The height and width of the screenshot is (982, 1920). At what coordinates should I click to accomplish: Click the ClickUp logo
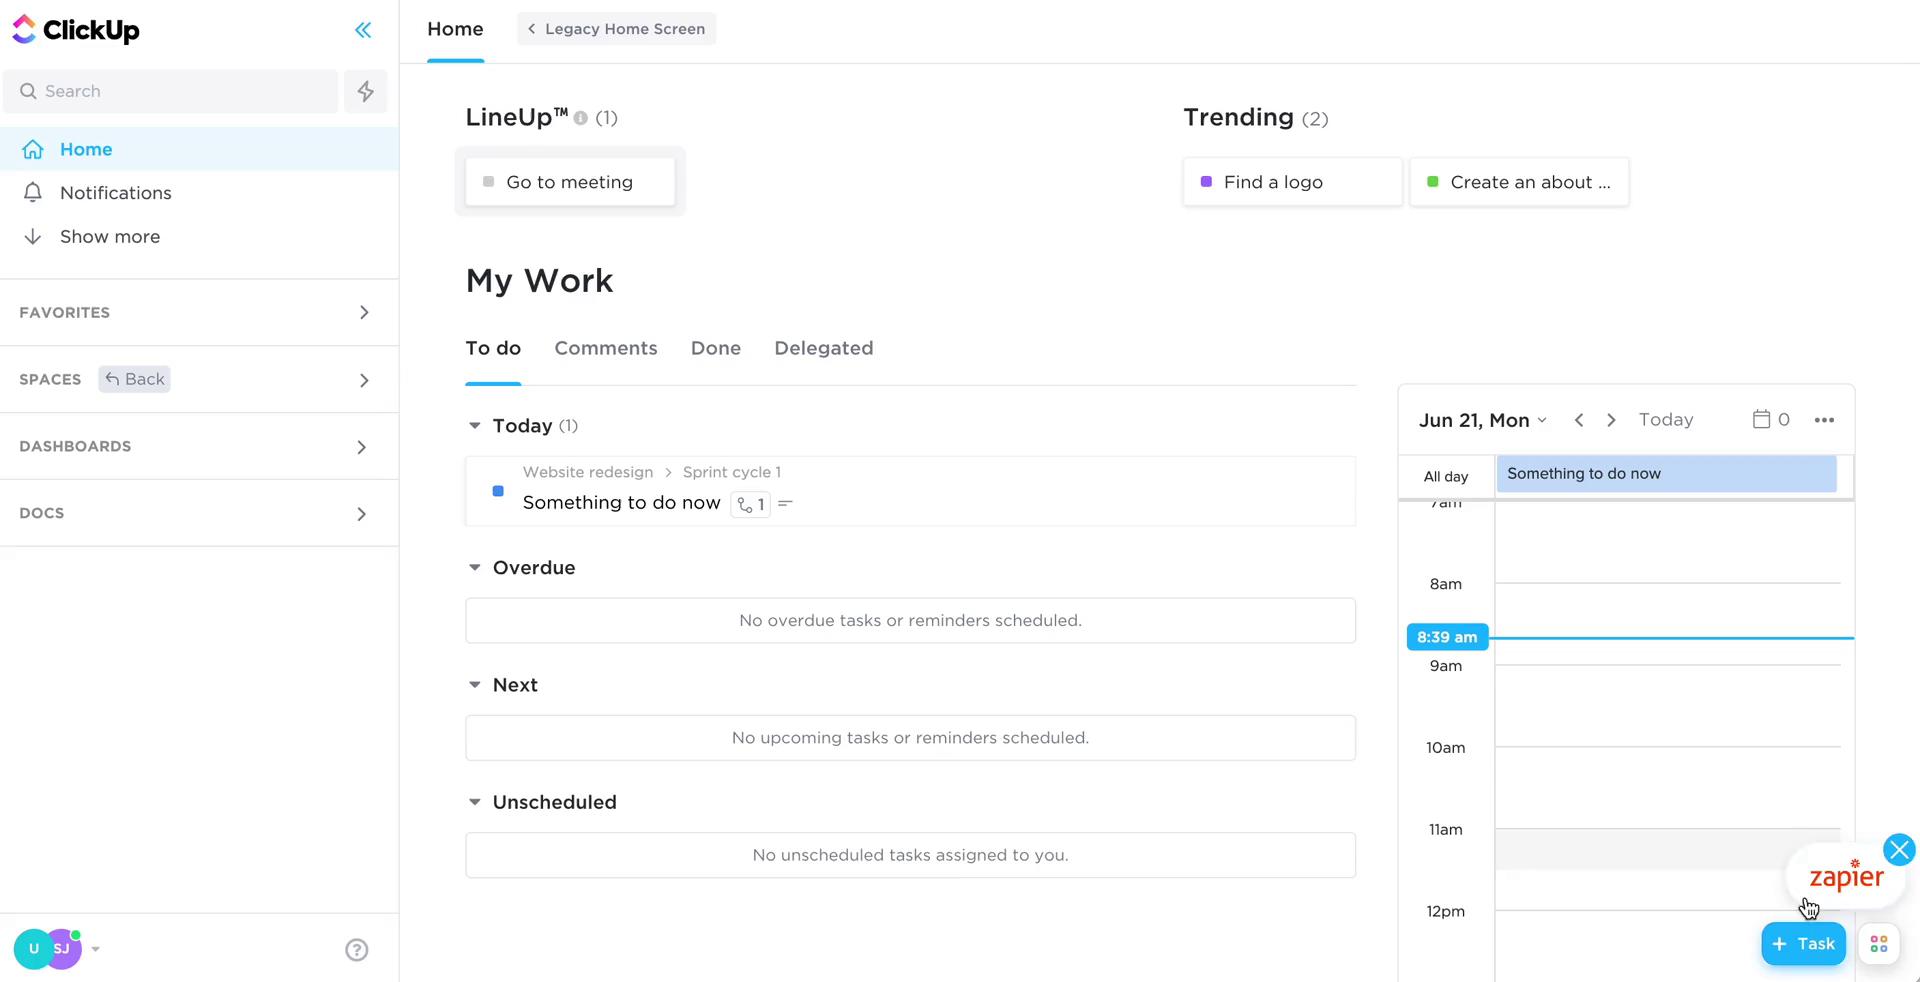[x=75, y=30]
